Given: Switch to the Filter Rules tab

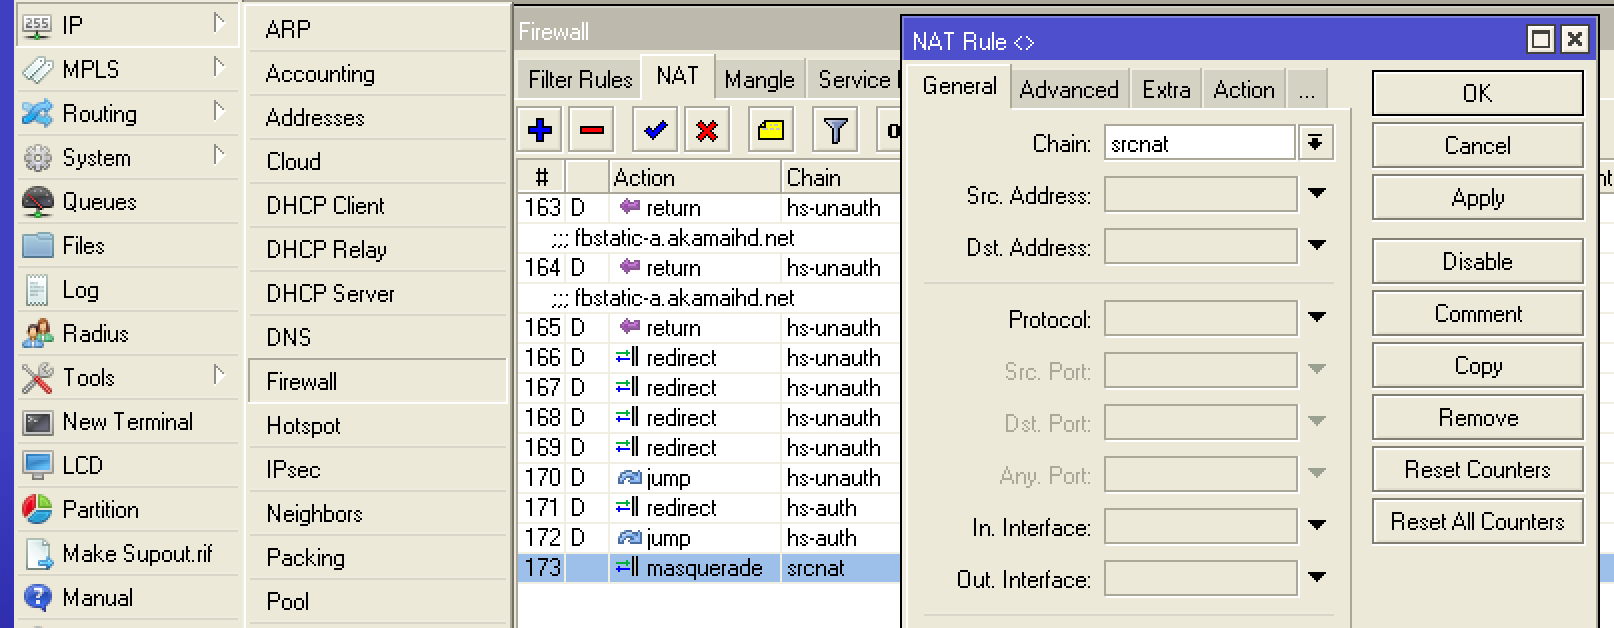Looking at the screenshot, I should [580, 79].
